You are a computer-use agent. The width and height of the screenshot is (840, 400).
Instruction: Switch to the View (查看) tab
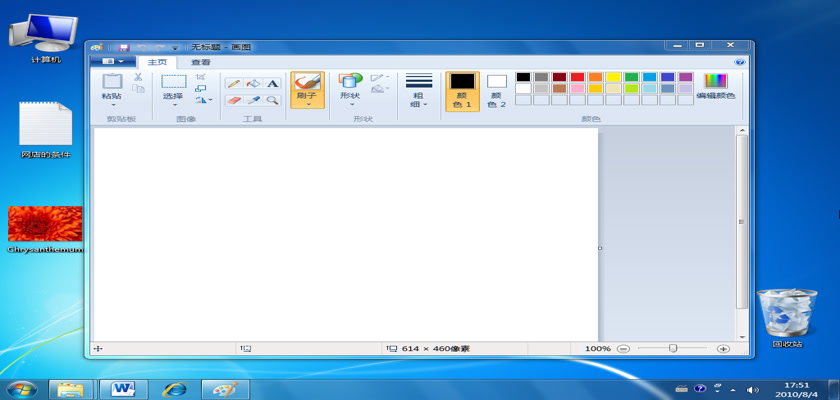coord(201,62)
